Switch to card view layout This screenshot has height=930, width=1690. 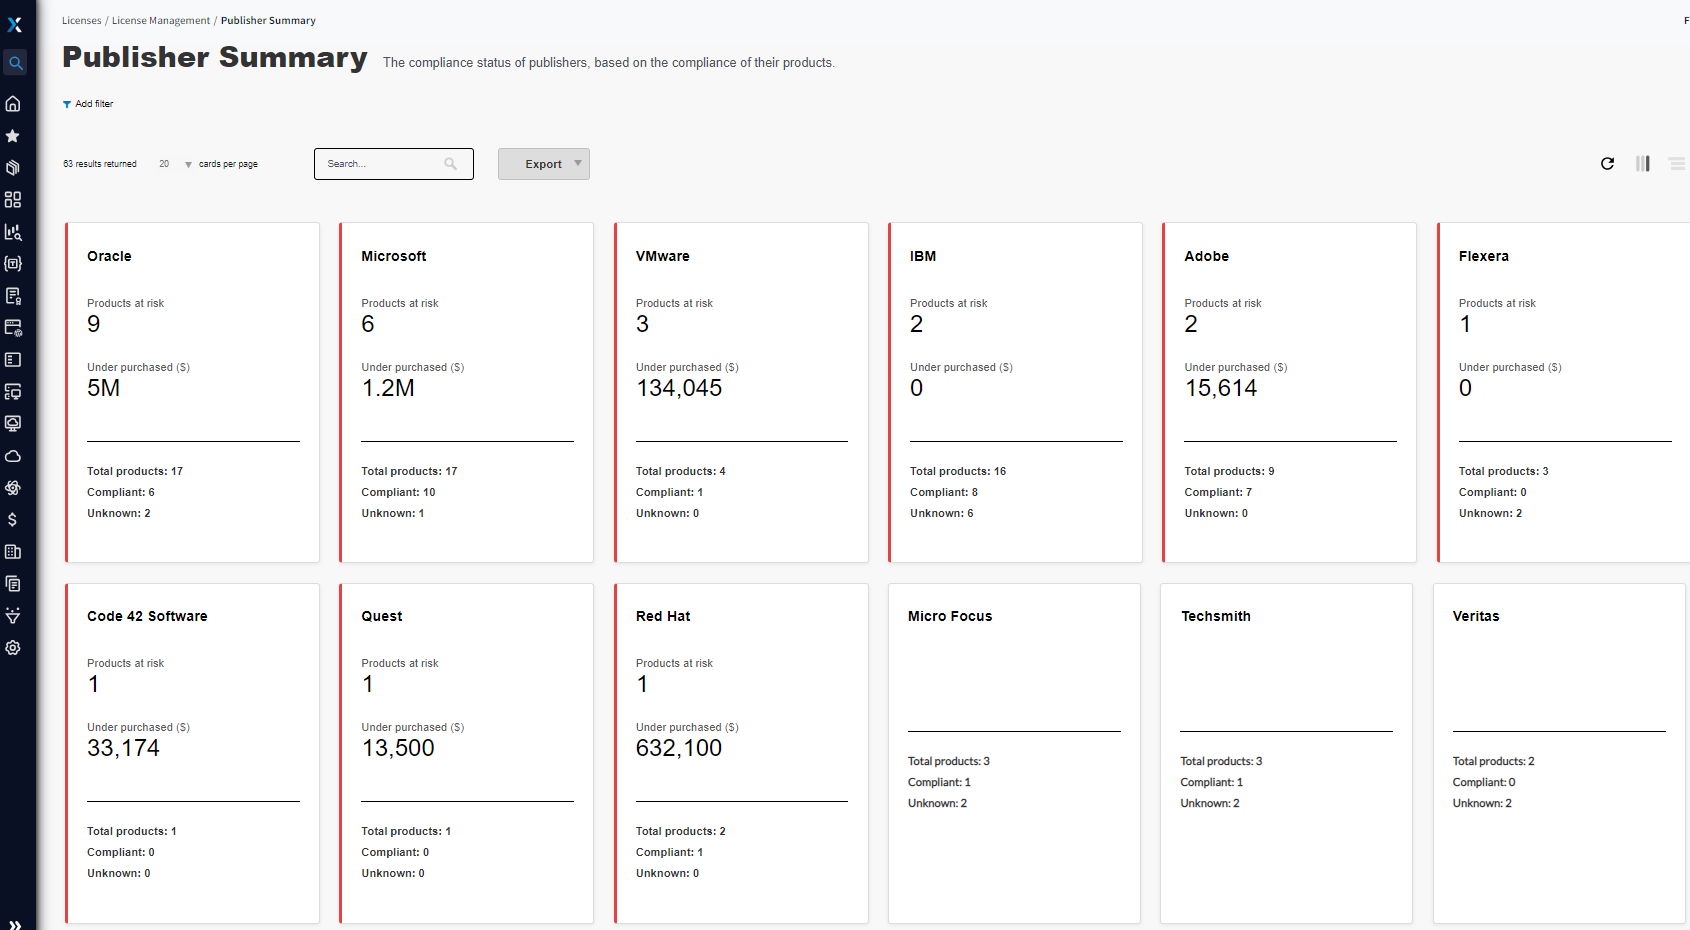click(x=1642, y=163)
